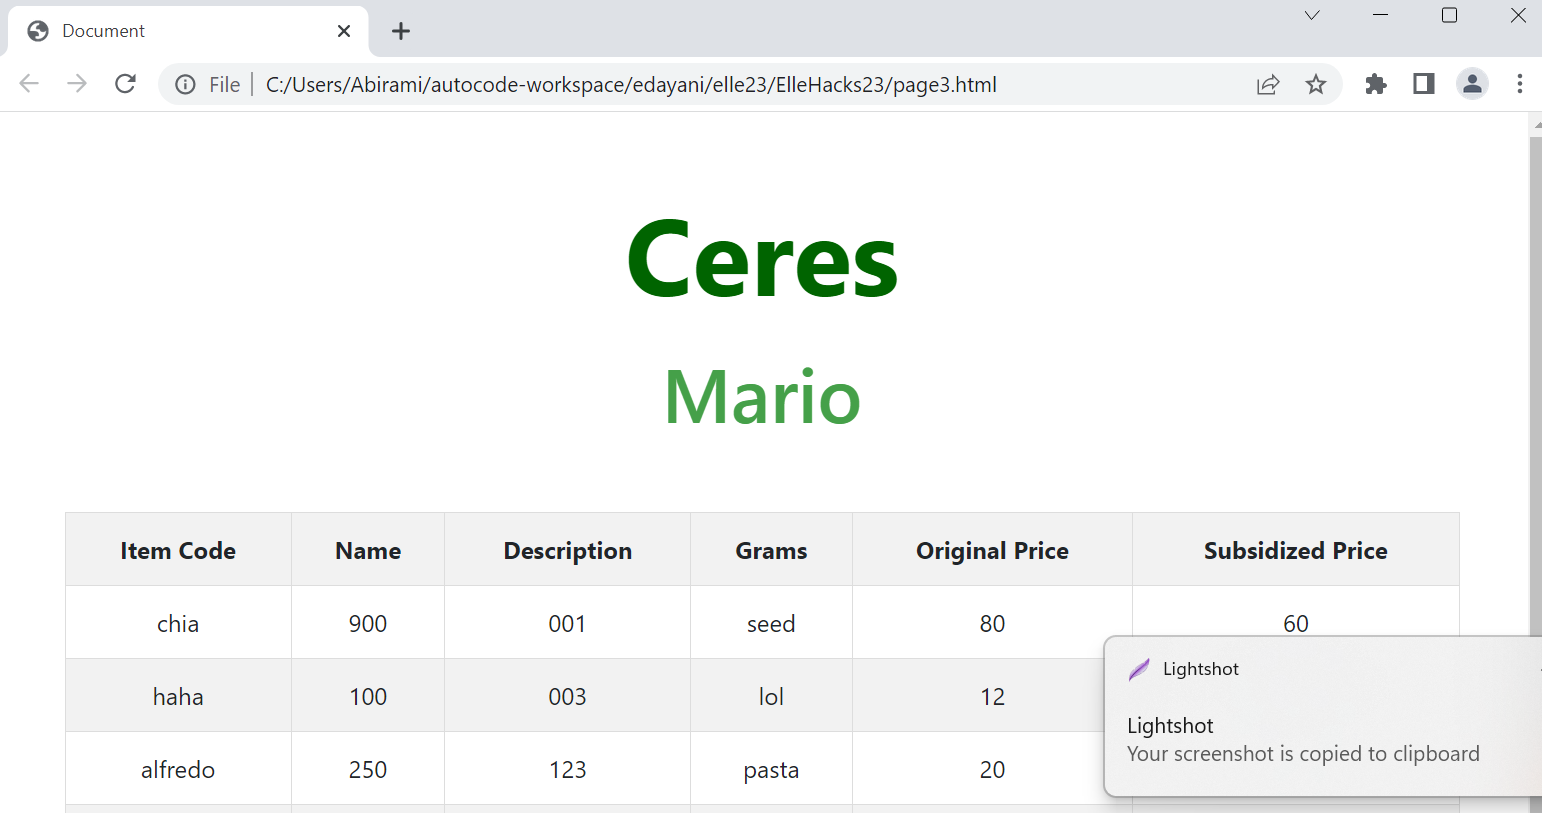The width and height of the screenshot is (1542, 813).
Task: Close the Document tab
Action: tap(344, 31)
